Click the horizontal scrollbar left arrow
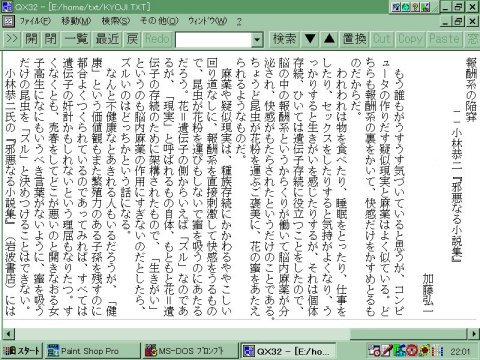480x360 pixels. pyautogui.click(x=8, y=333)
